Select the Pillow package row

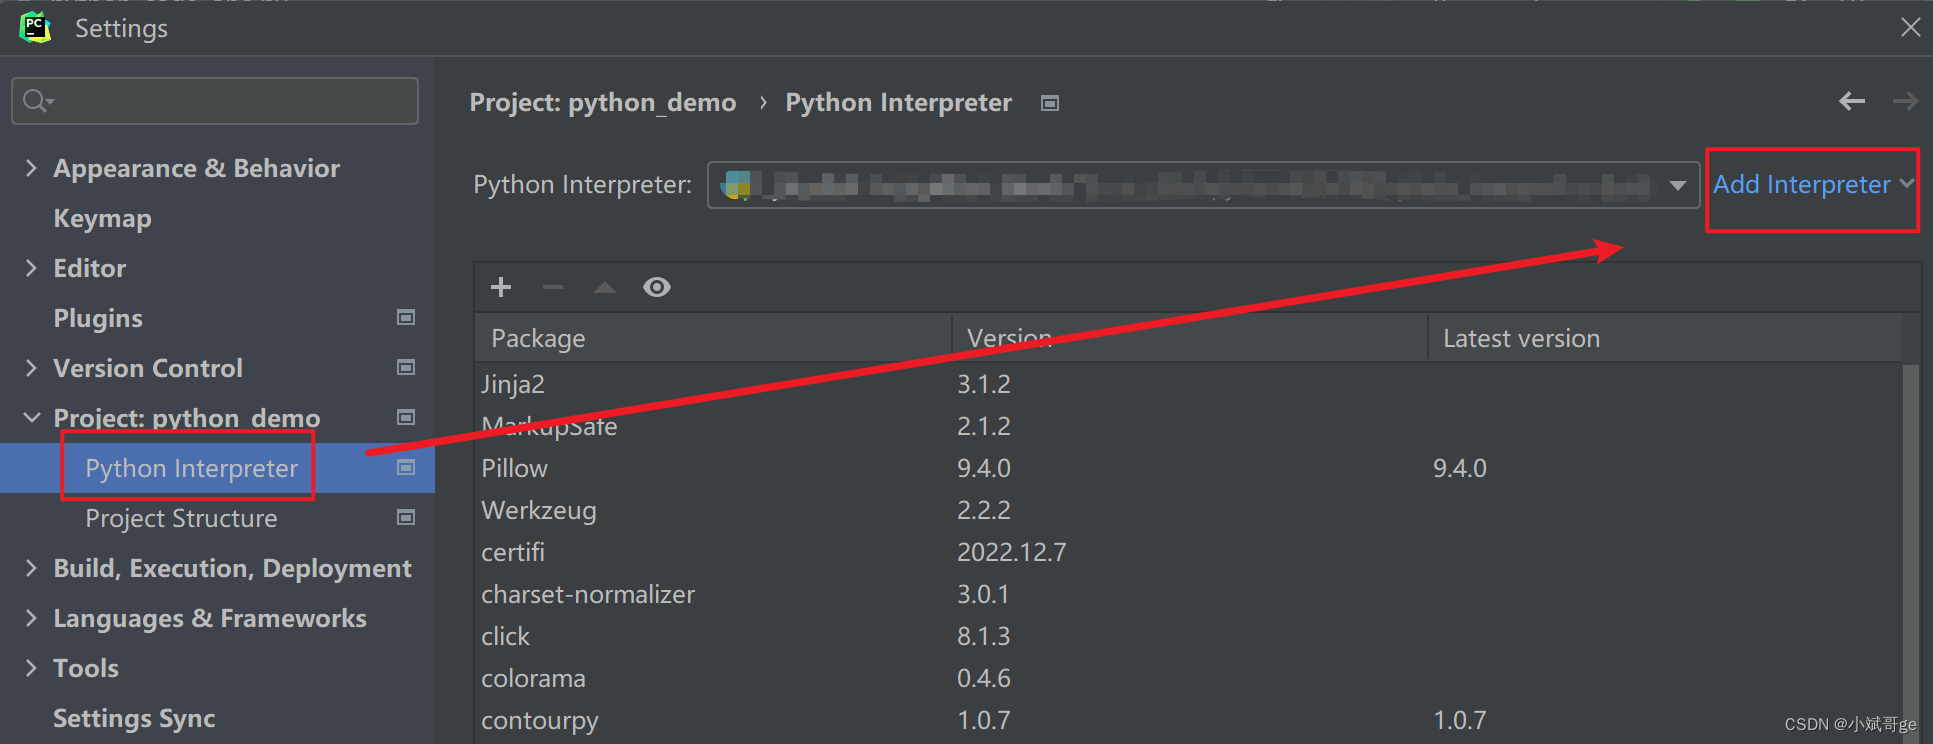[1188, 468]
